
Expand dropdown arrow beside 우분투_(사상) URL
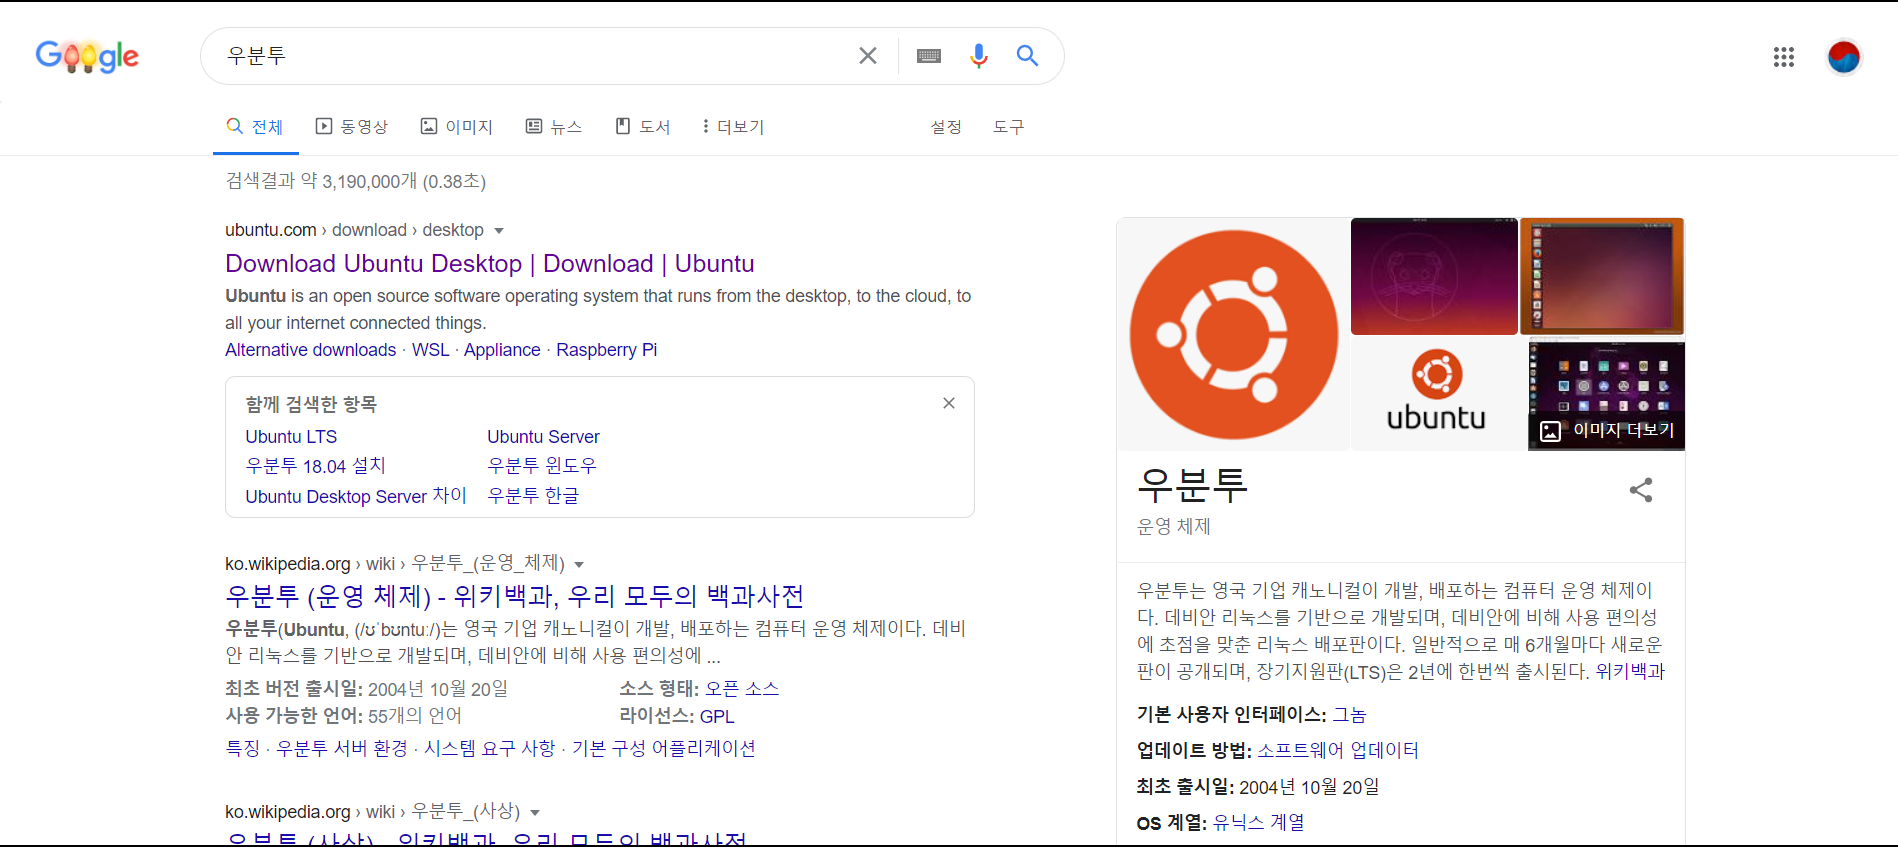point(535,813)
